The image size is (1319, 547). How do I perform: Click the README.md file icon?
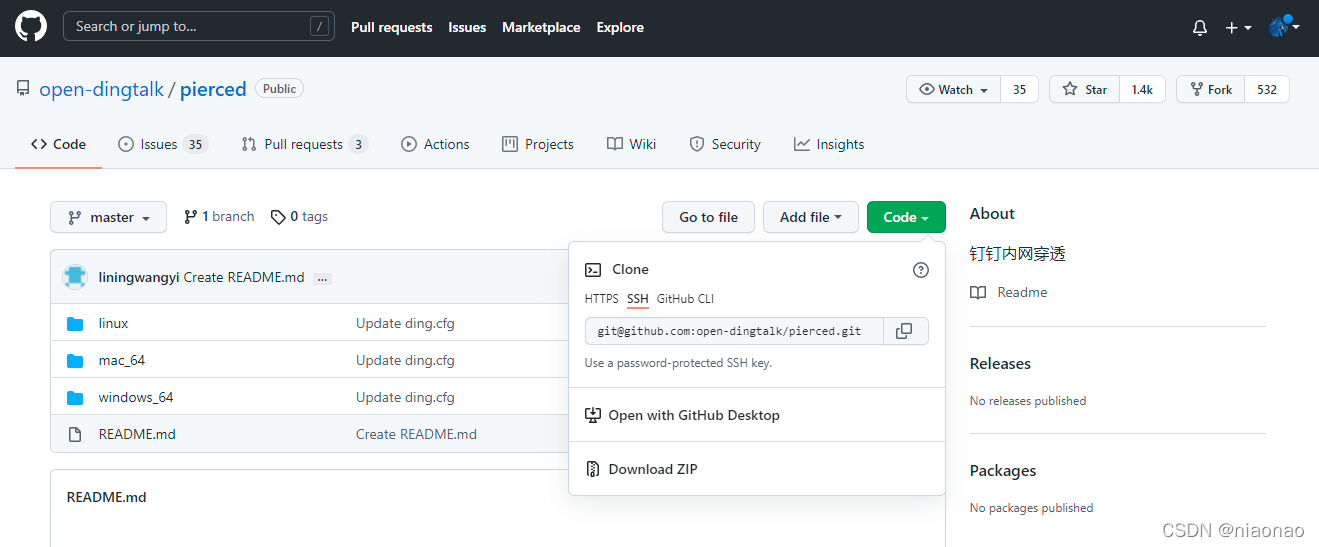[75, 434]
